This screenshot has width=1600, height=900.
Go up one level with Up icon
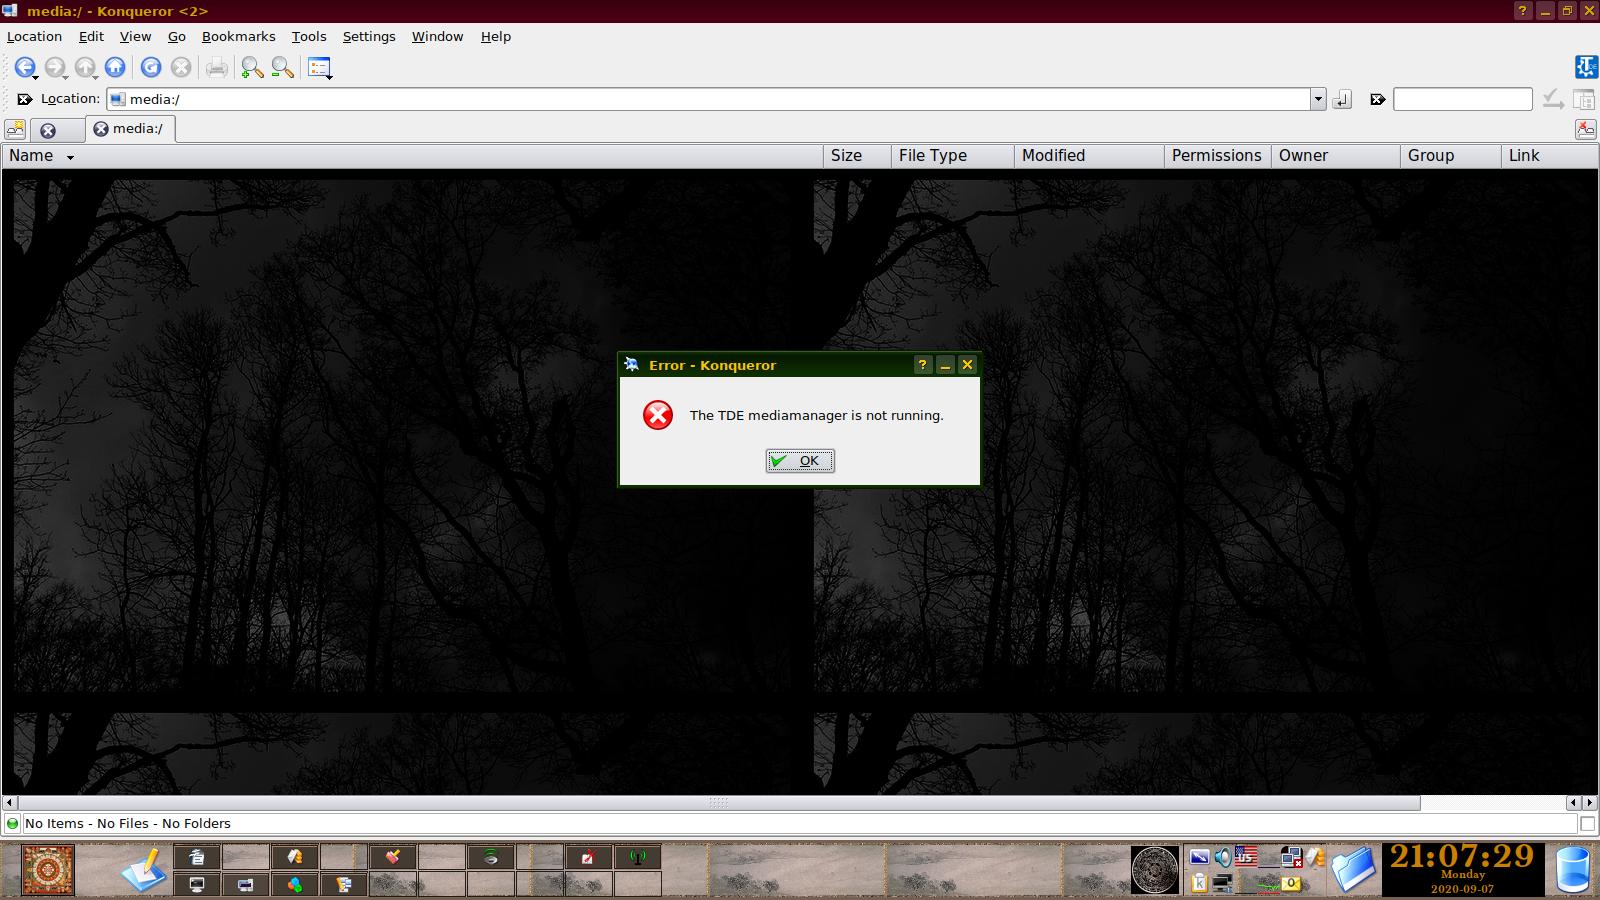(x=85, y=67)
